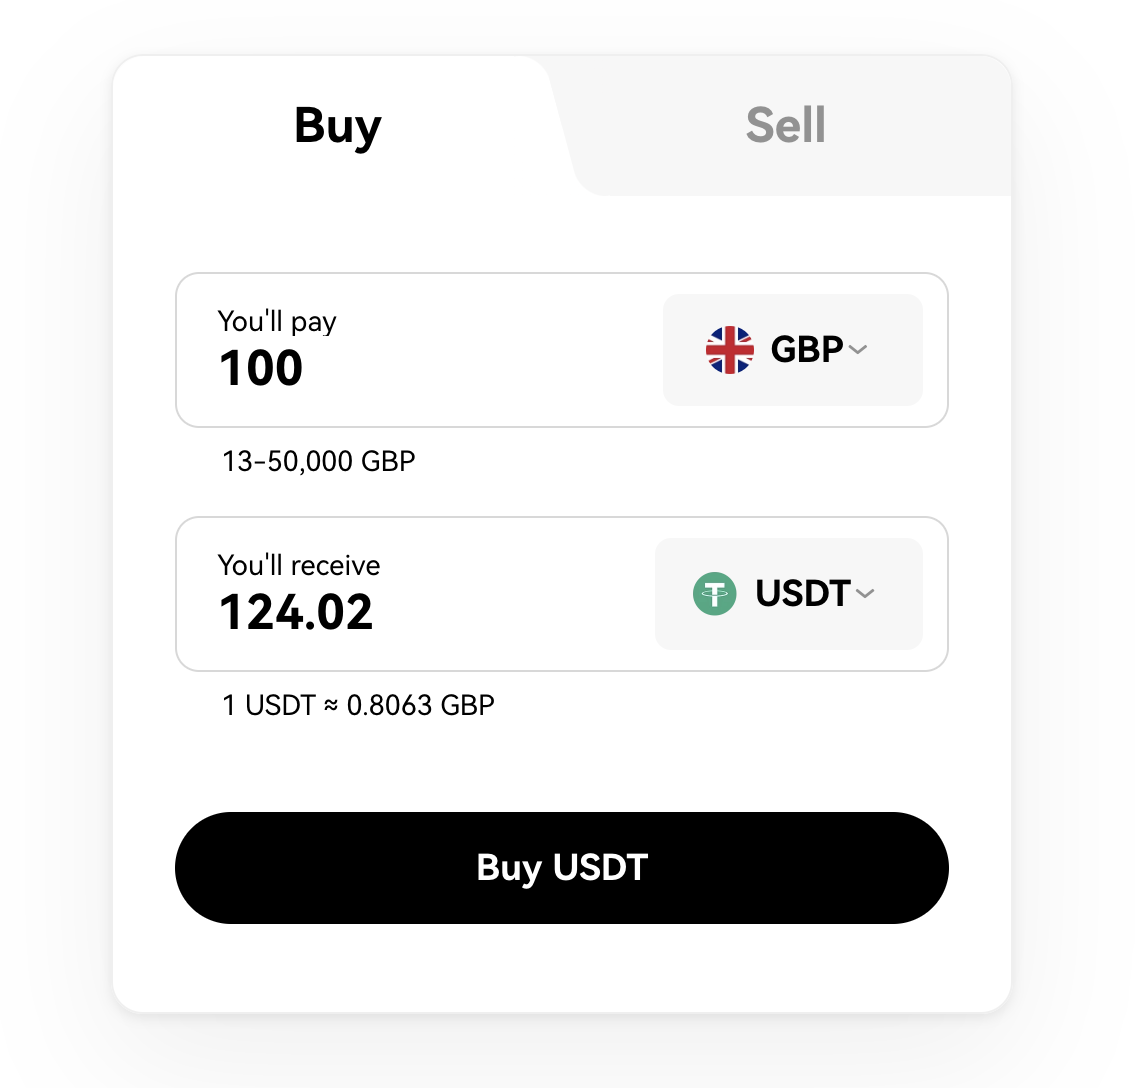Select the Buy tab
Viewport: 1142px width, 1088px height.
[x=336, y=126]
